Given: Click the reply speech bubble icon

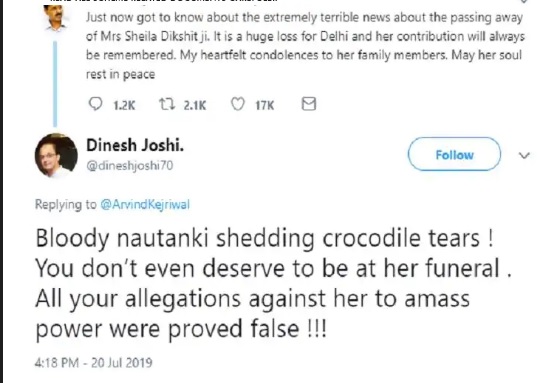Looking at the screenshot, I should click(96, 104).
